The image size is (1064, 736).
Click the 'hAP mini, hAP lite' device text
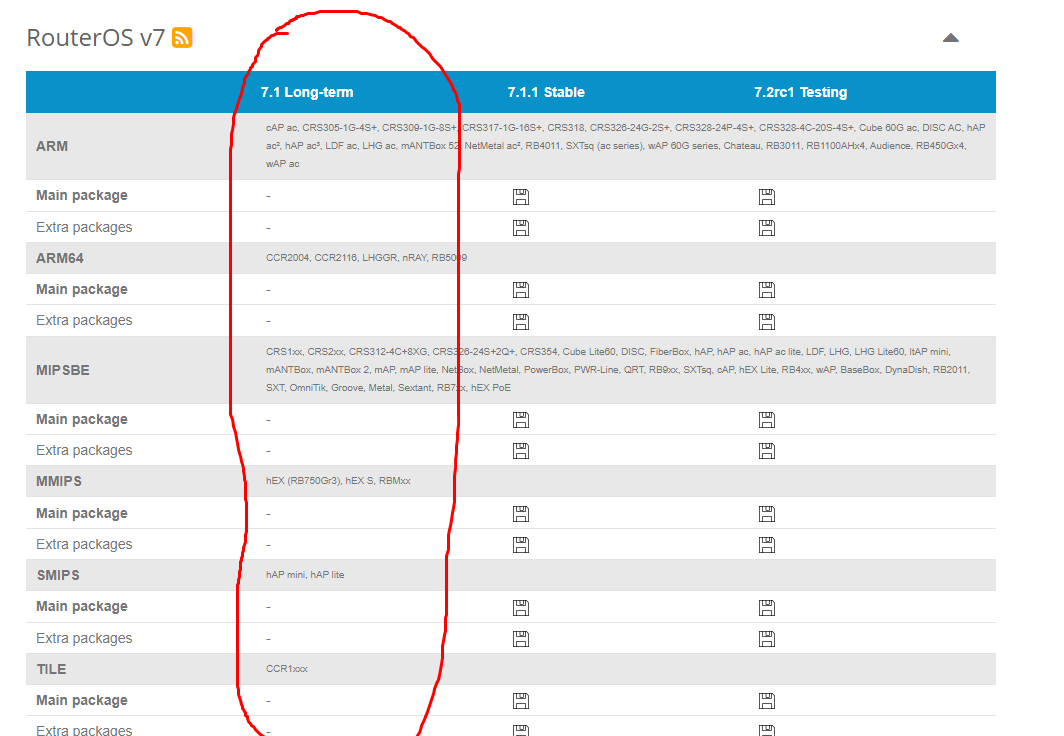coord(305,575)
